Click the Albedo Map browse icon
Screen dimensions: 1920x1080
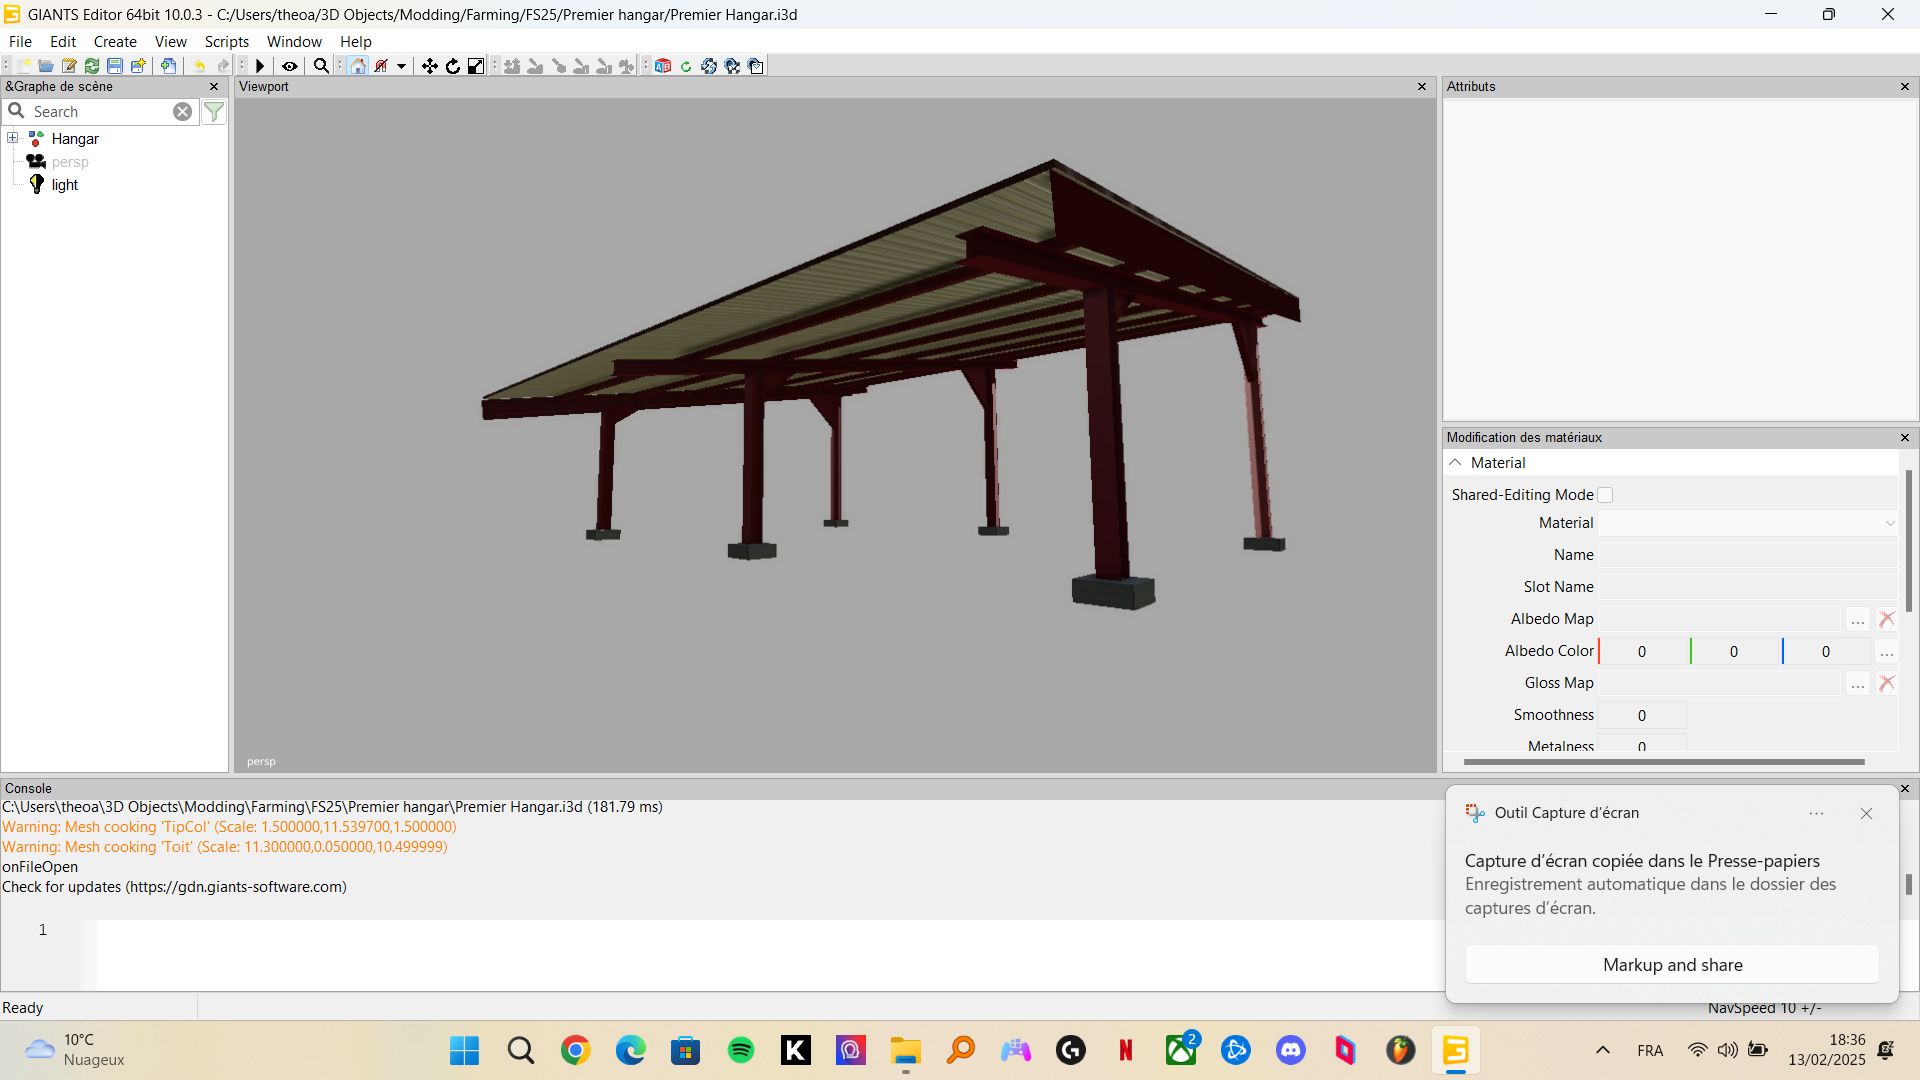point(1858,618)
